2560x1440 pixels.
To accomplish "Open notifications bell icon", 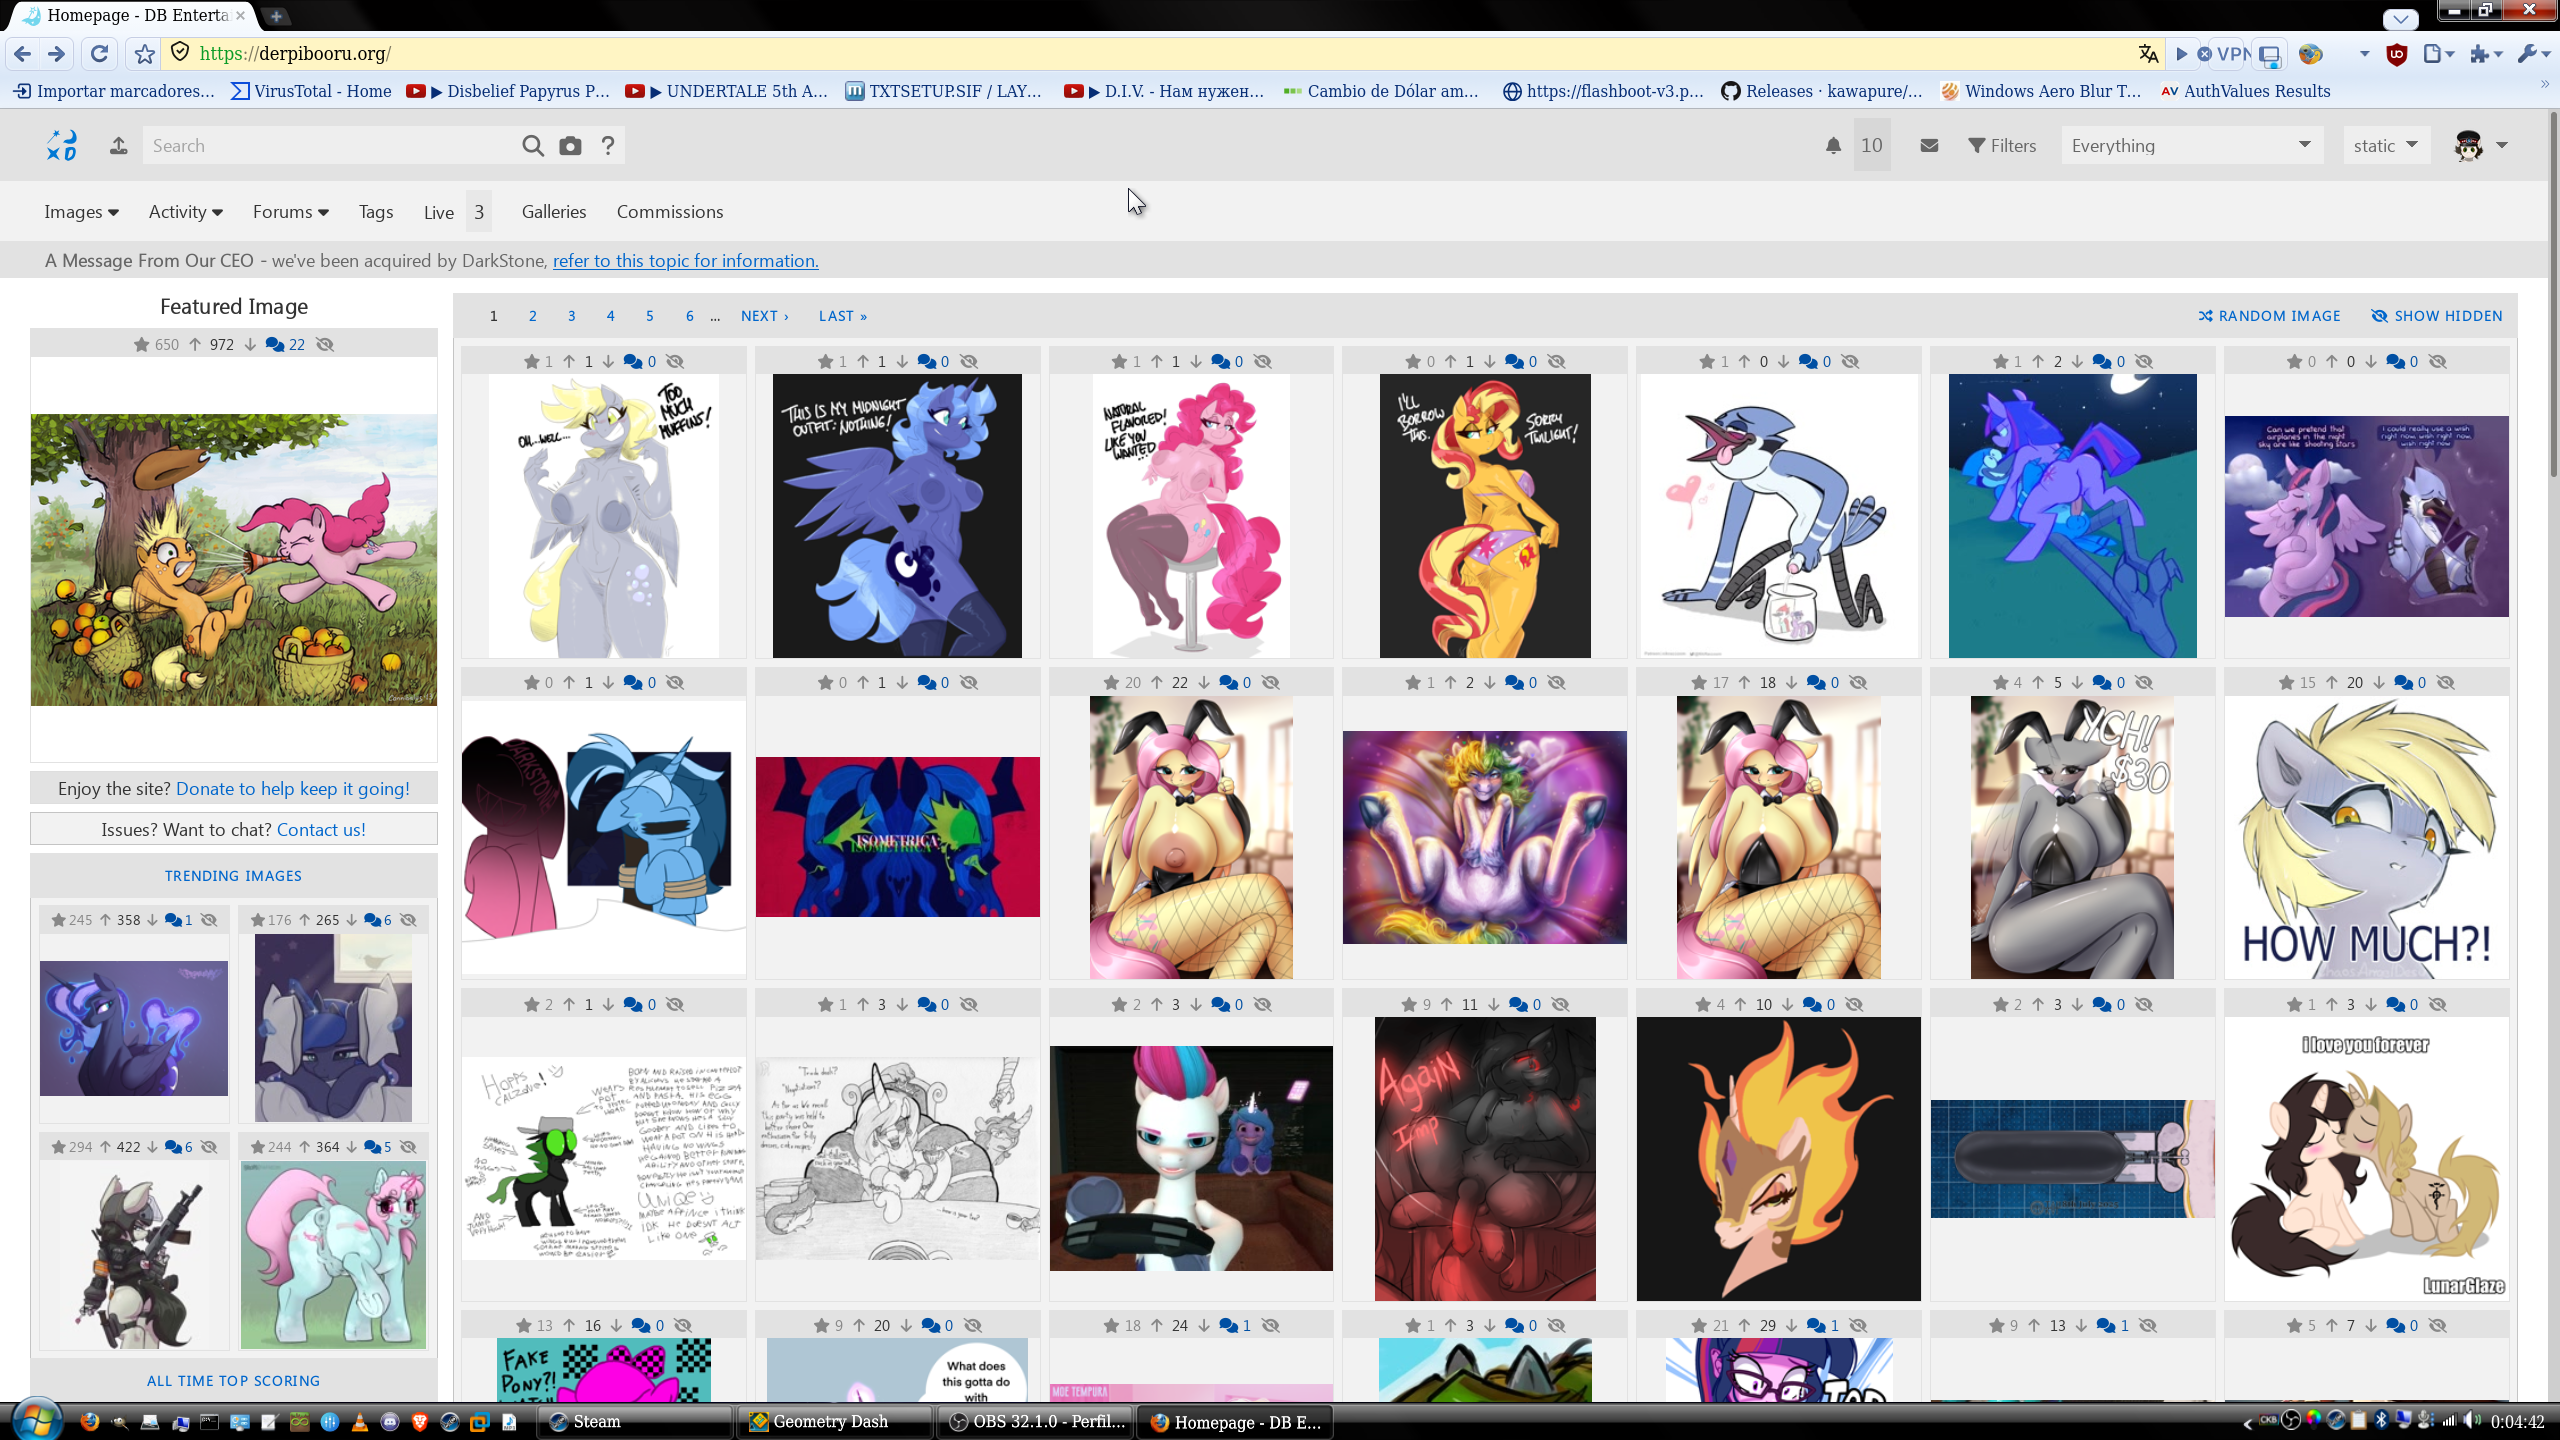I will tap(1833, 146).
